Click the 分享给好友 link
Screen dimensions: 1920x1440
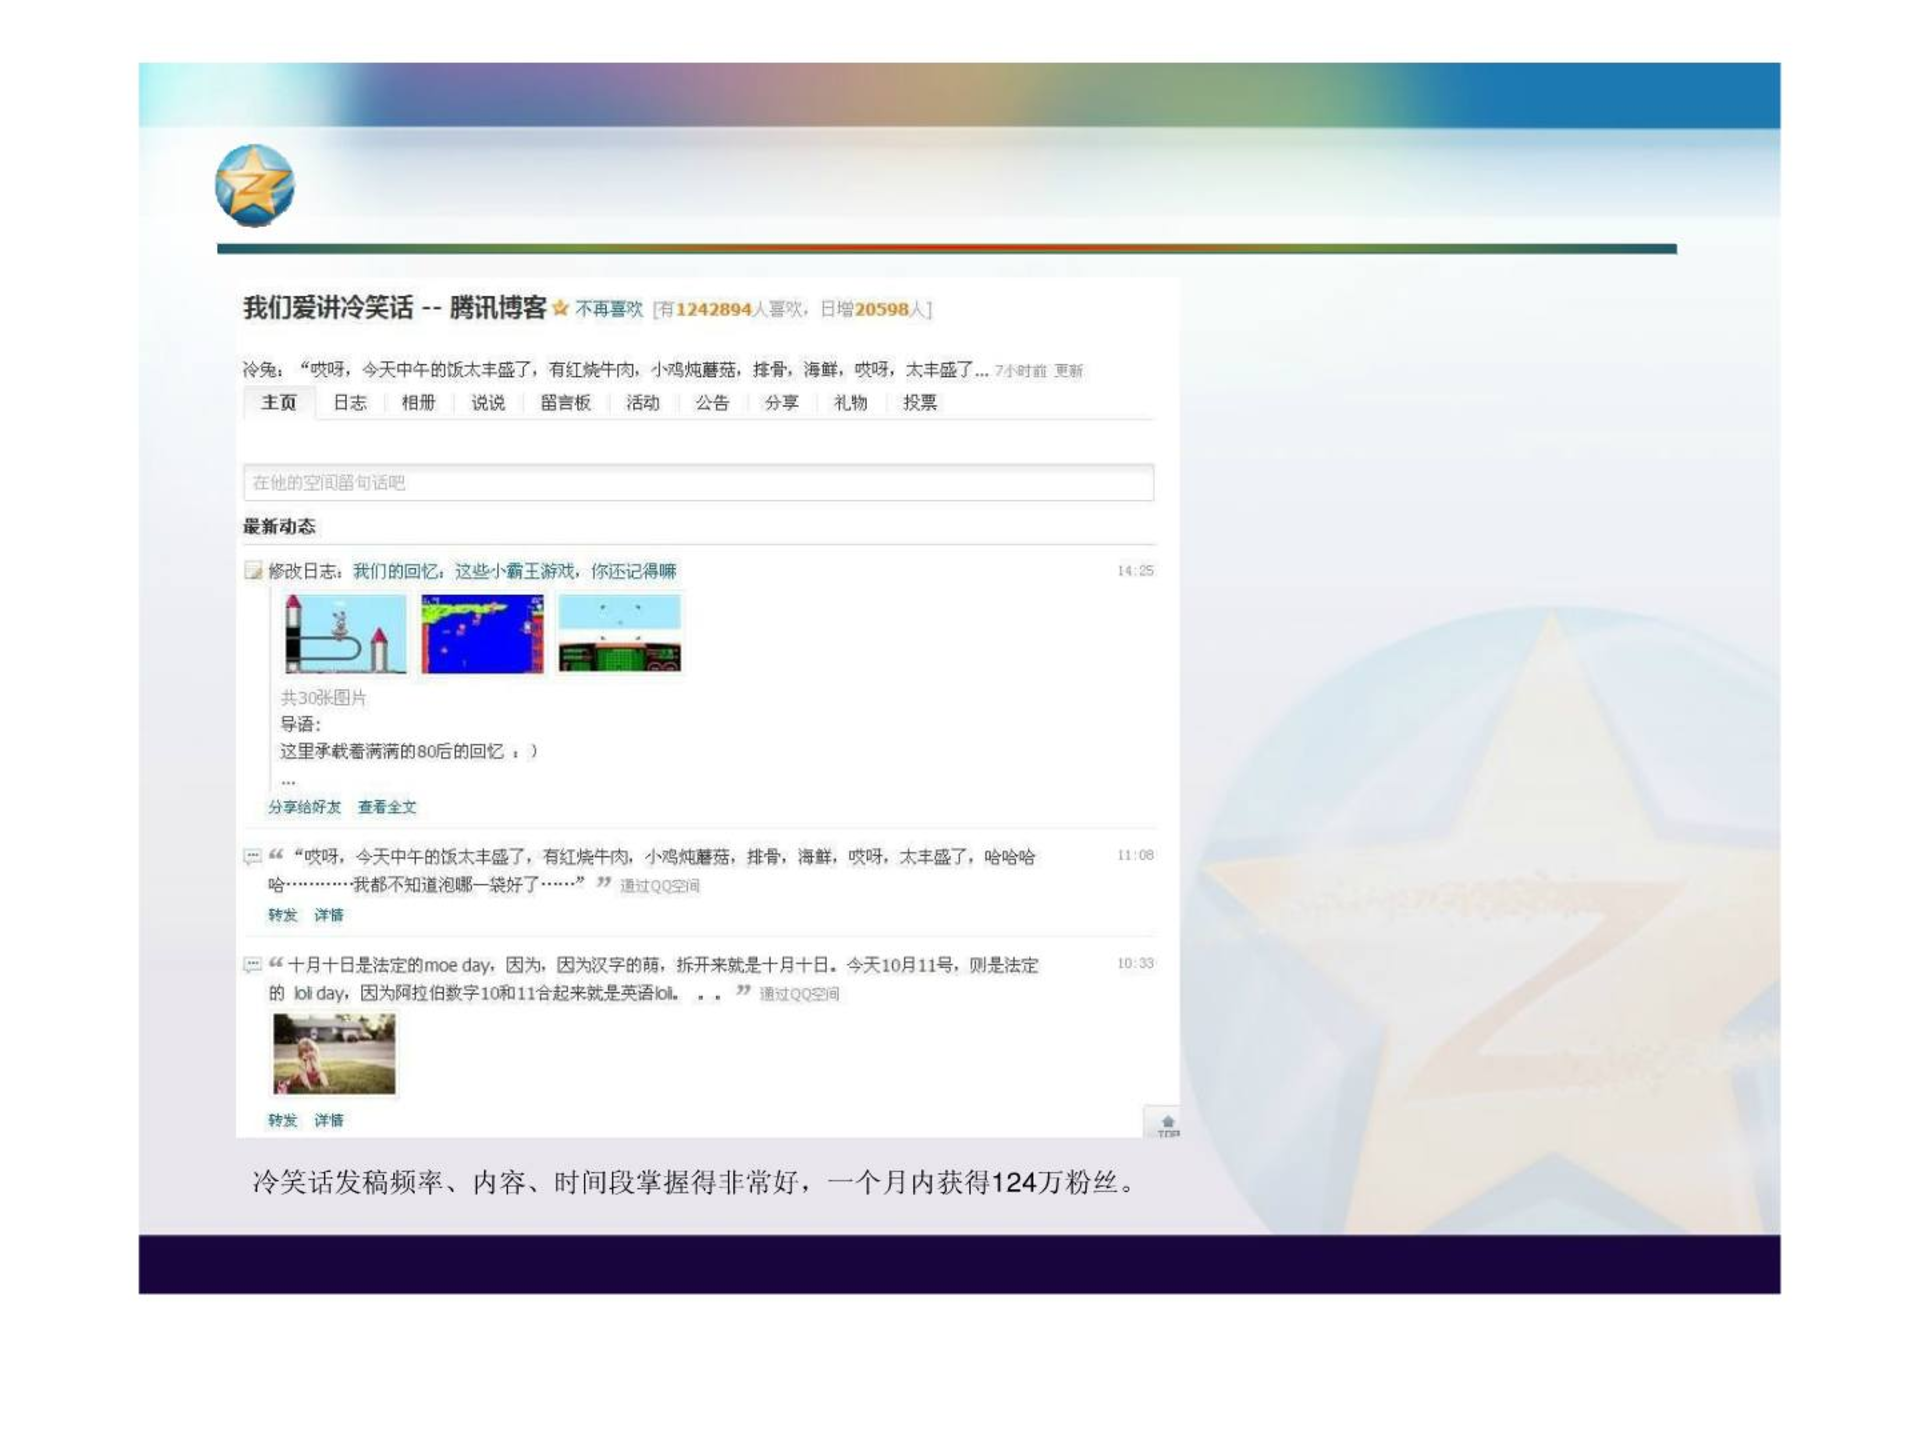click(x=304, y=807)
